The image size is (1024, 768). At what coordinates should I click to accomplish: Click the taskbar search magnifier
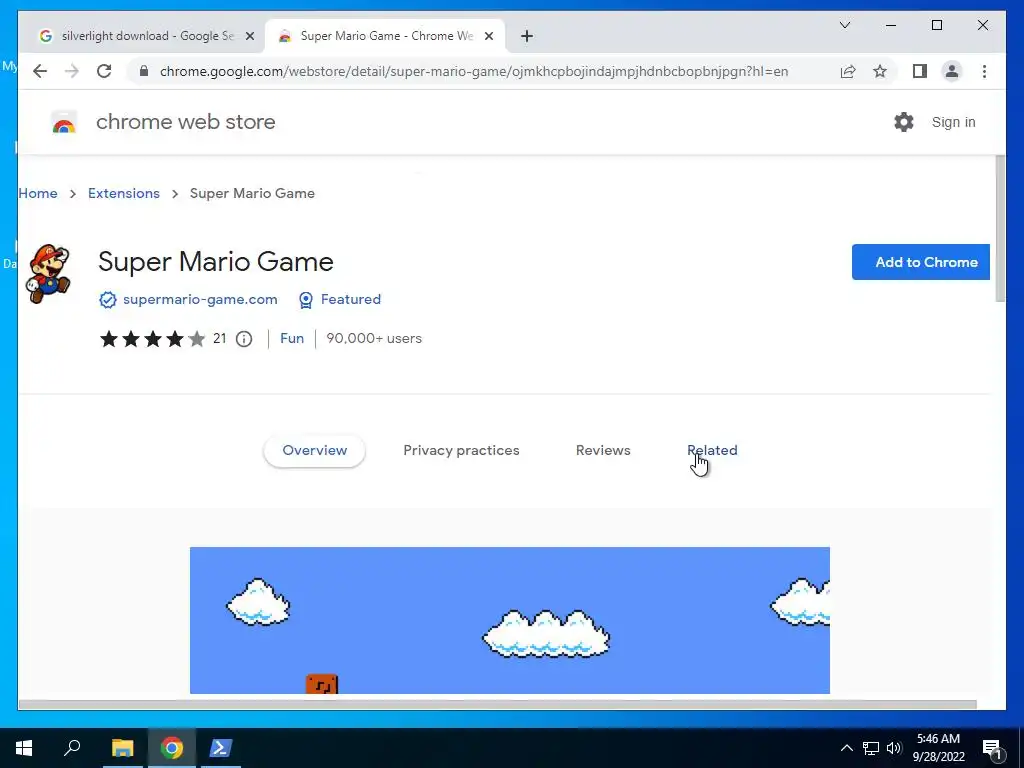[x=72, y=748]
